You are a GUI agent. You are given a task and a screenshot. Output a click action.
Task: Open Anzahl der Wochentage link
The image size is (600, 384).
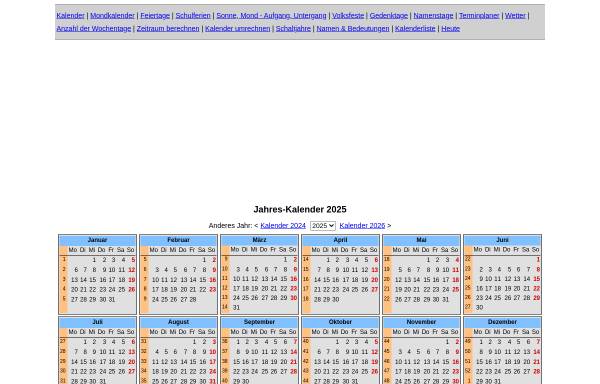pyautogui.click(x=94, y=29)
